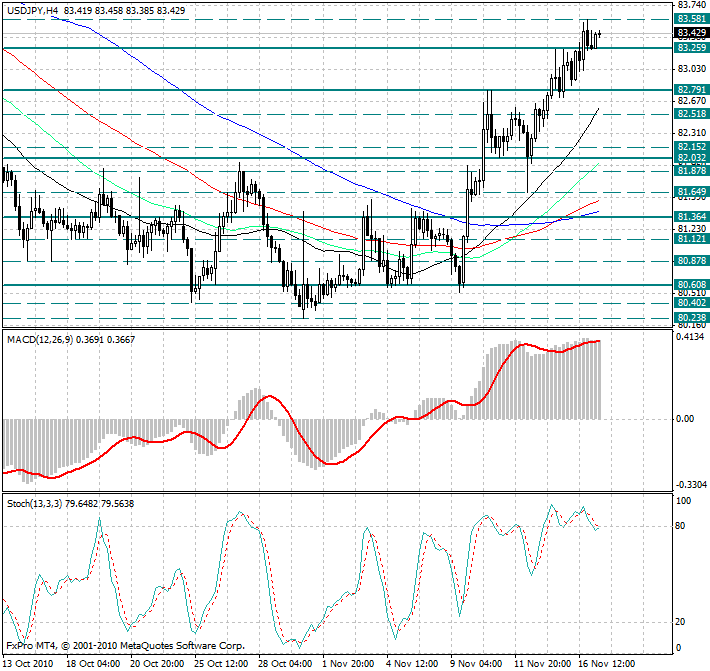Click the 16 Nov 12:00 time label
Image resolution: width=710 pixels, height=671 pixels.
(607, 664)
